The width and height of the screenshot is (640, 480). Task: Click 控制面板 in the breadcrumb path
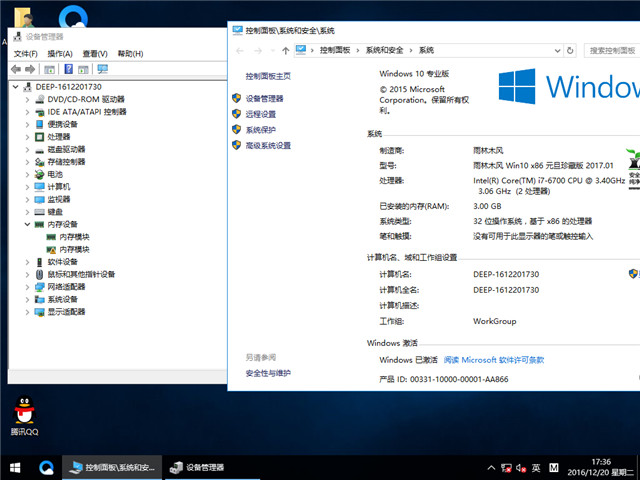point(335,50)
